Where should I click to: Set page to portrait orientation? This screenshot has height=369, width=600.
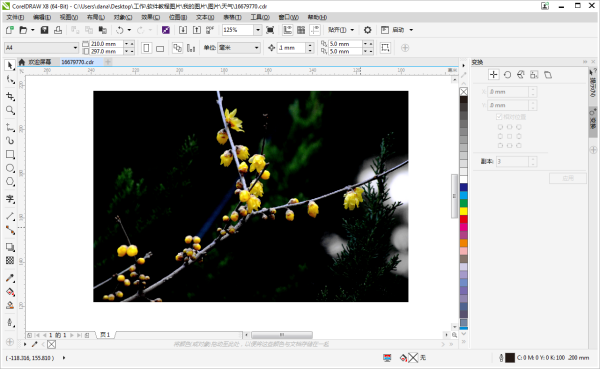point(146,48)
